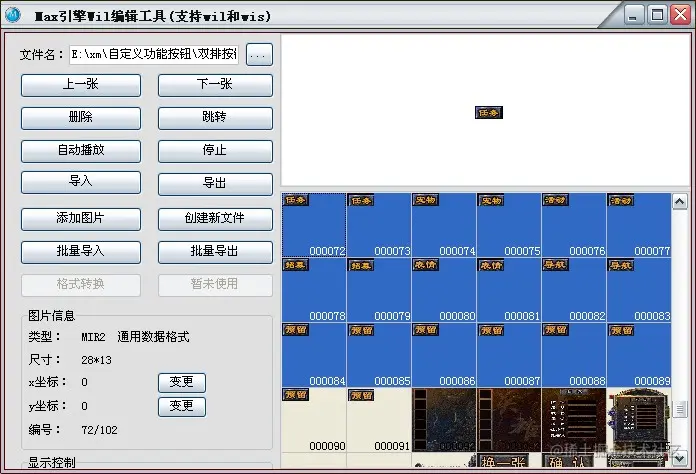
Task: Click the size value 28*13
Action: tap(96, 360)
